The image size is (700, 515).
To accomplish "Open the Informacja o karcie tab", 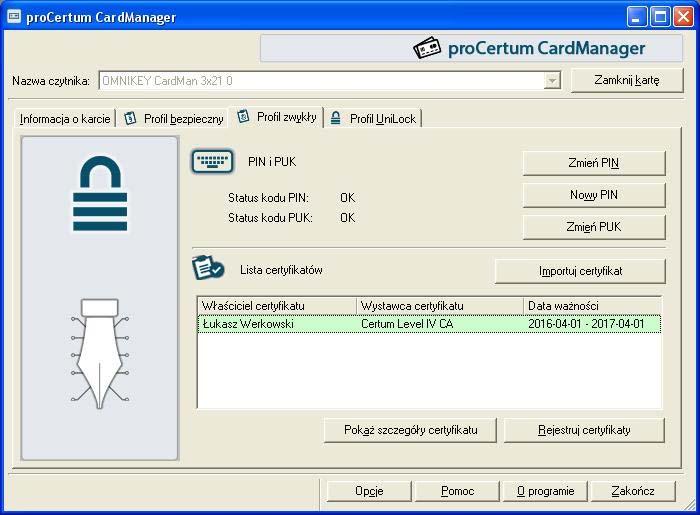I will click(x=65, y=119).
